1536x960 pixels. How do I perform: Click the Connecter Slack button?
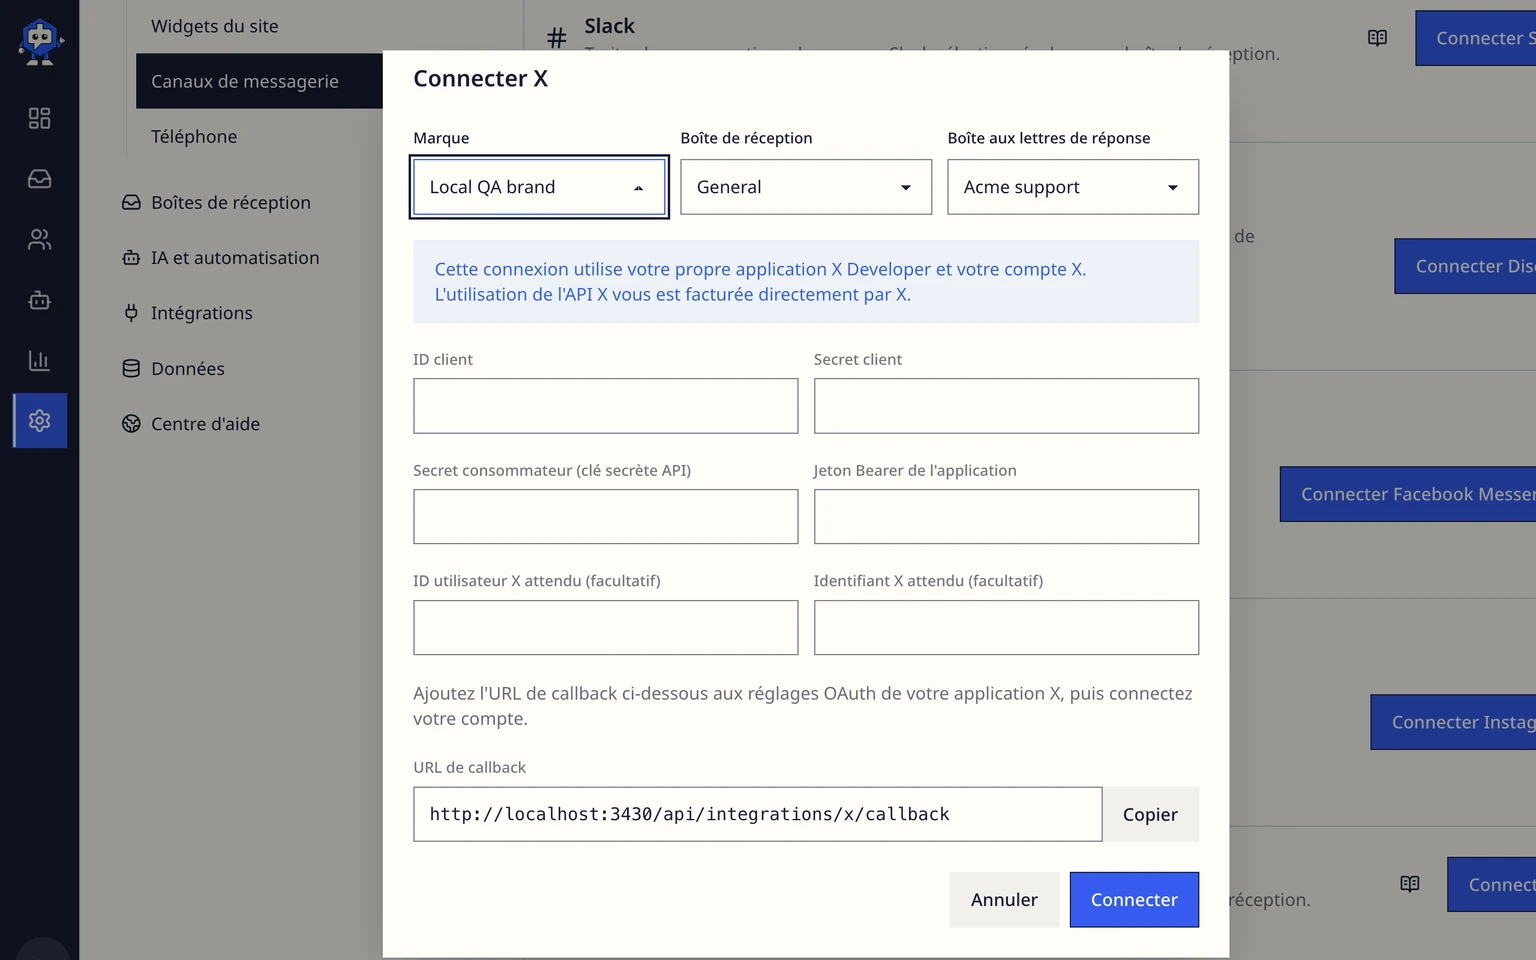pos(1476,38)
